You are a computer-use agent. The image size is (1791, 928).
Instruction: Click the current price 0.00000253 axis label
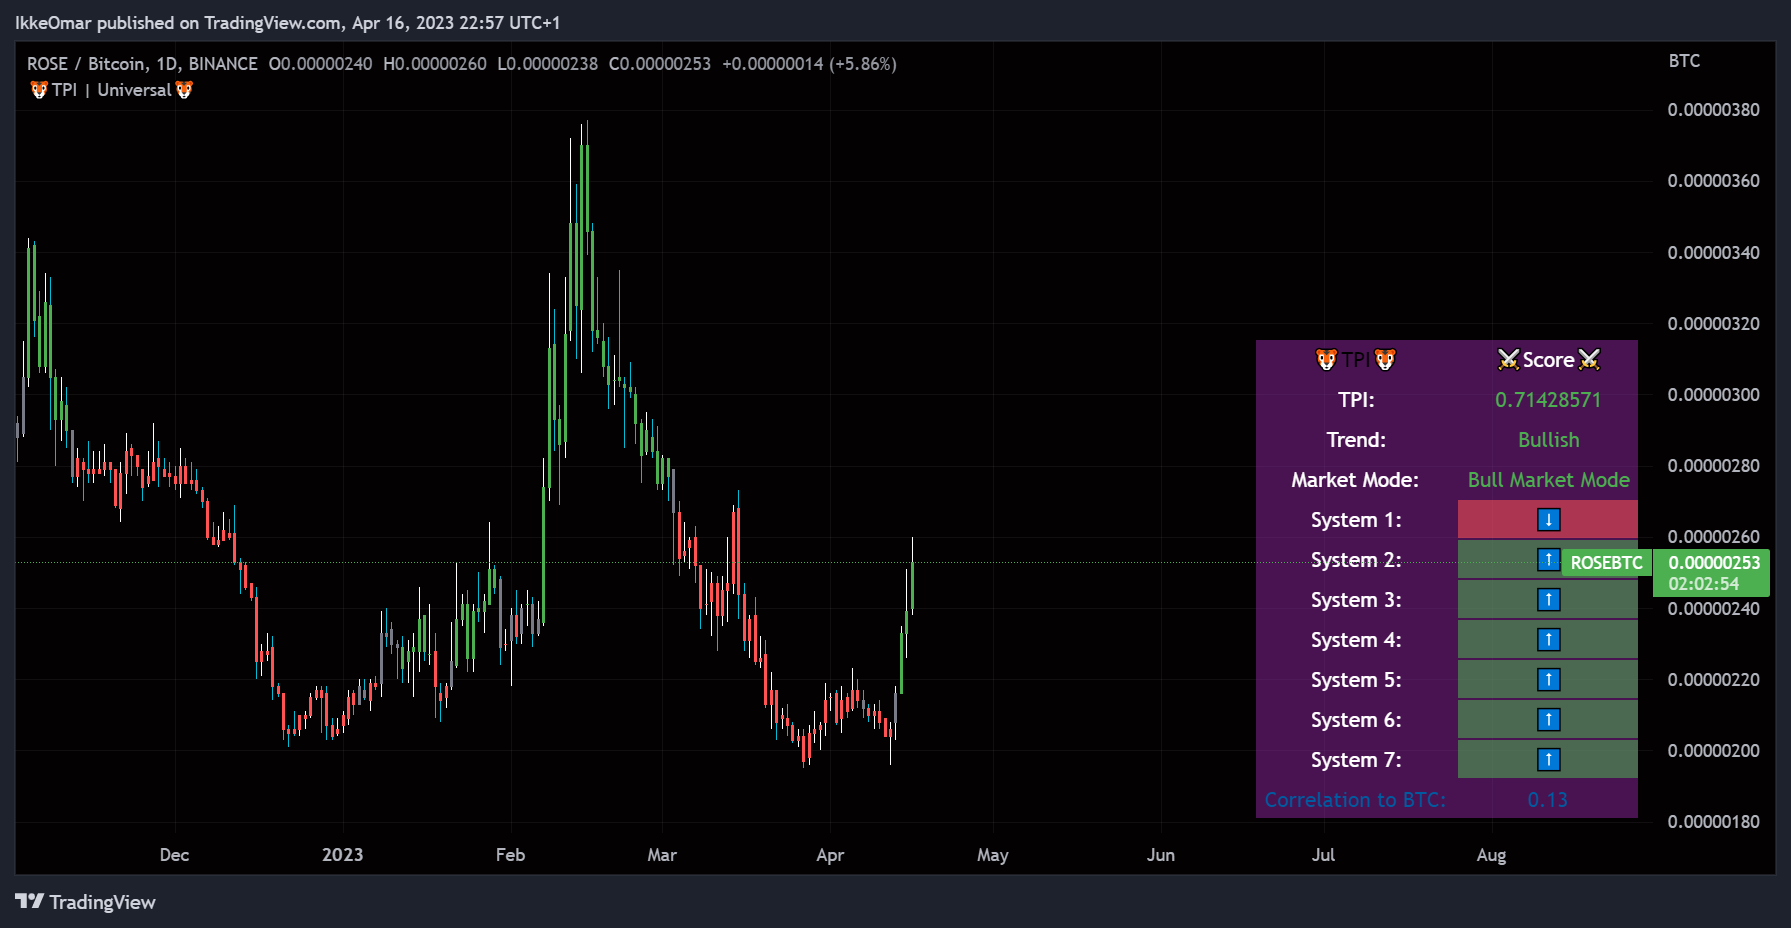(x=1713, y=563)
